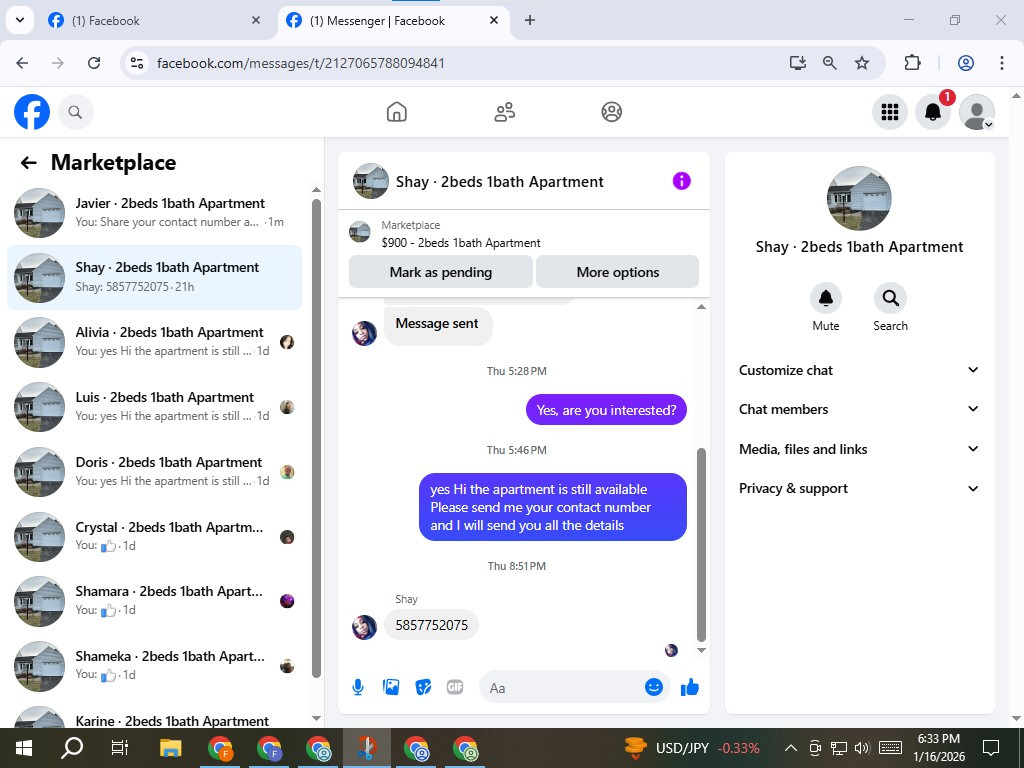Viewport: 1024px width, 768px height.
Task: Attach a photo file icon
Action: pyautogui.click(x=391, y=687)
